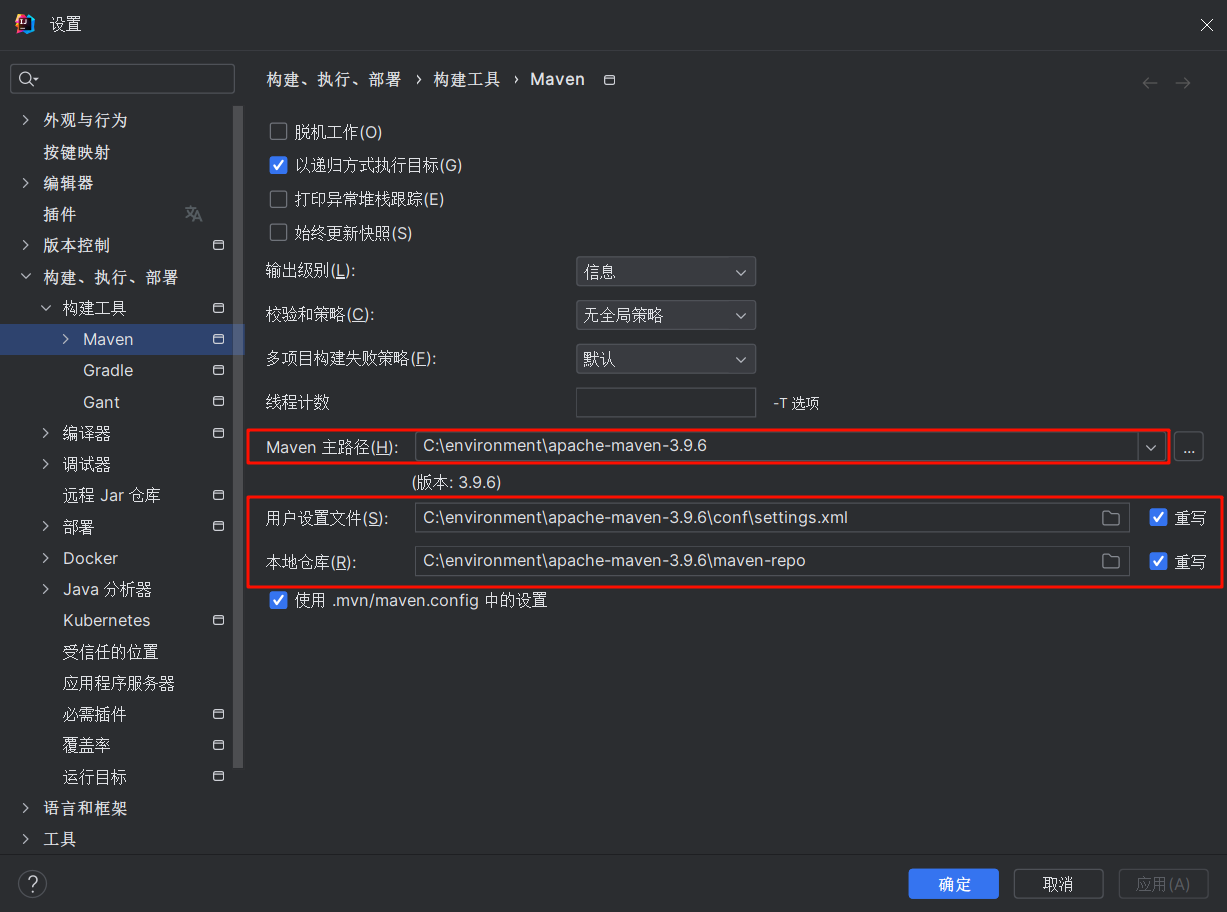Uncheck 以递归方式执行目标
The image size is (1227, 912).
click(x=279, y=165)
